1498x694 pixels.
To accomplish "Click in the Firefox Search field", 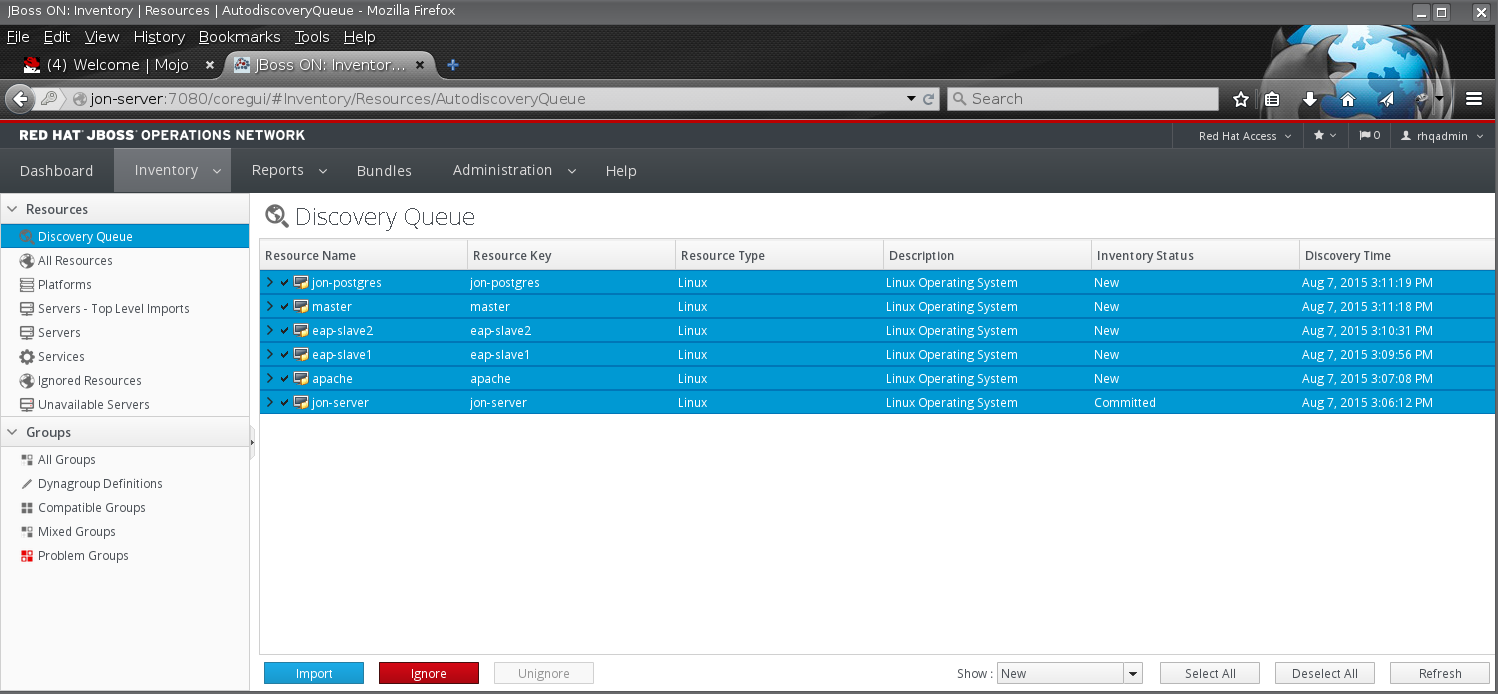I will pos(1082,99).
